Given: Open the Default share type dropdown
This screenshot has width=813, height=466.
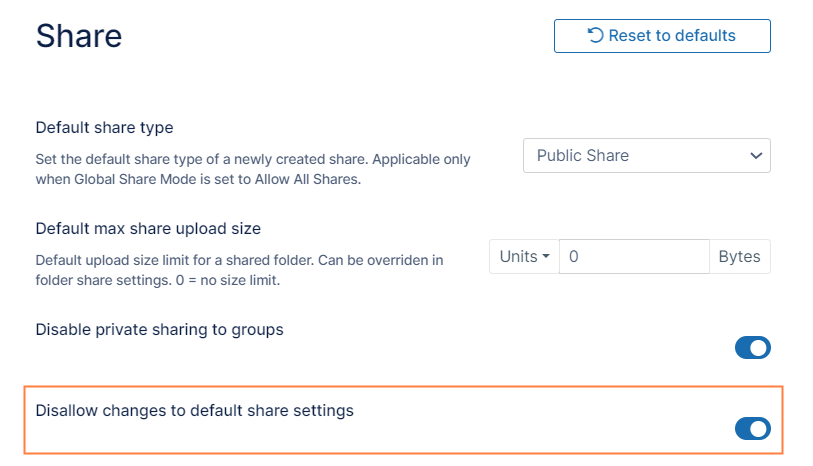Looking at the screenshot, I should 646,155.
